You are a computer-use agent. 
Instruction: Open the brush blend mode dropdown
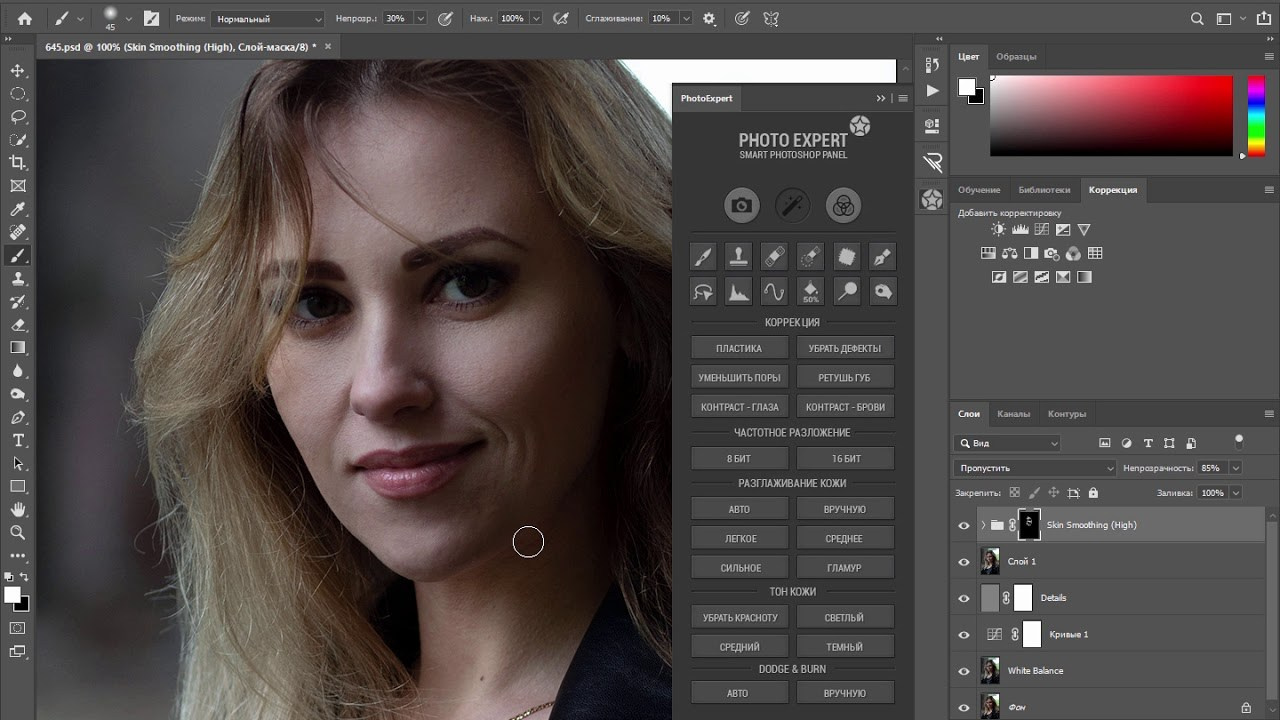267,19
